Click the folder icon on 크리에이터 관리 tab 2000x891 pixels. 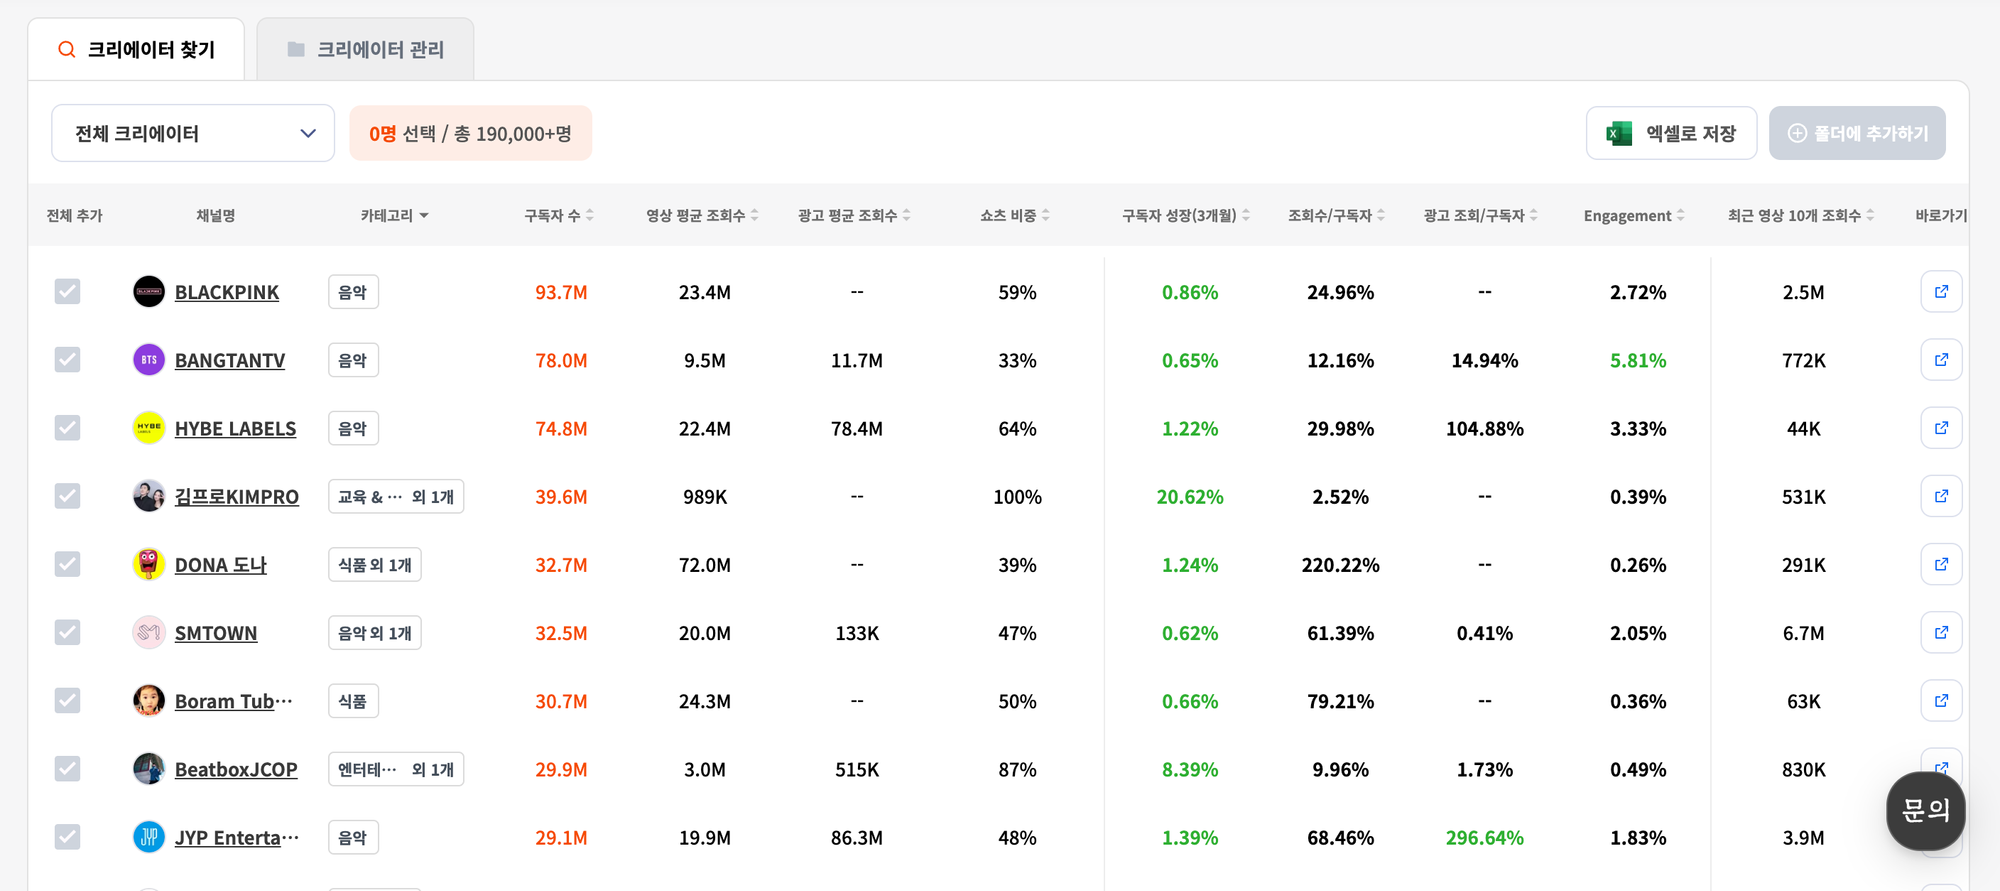(x=296, y=49)
